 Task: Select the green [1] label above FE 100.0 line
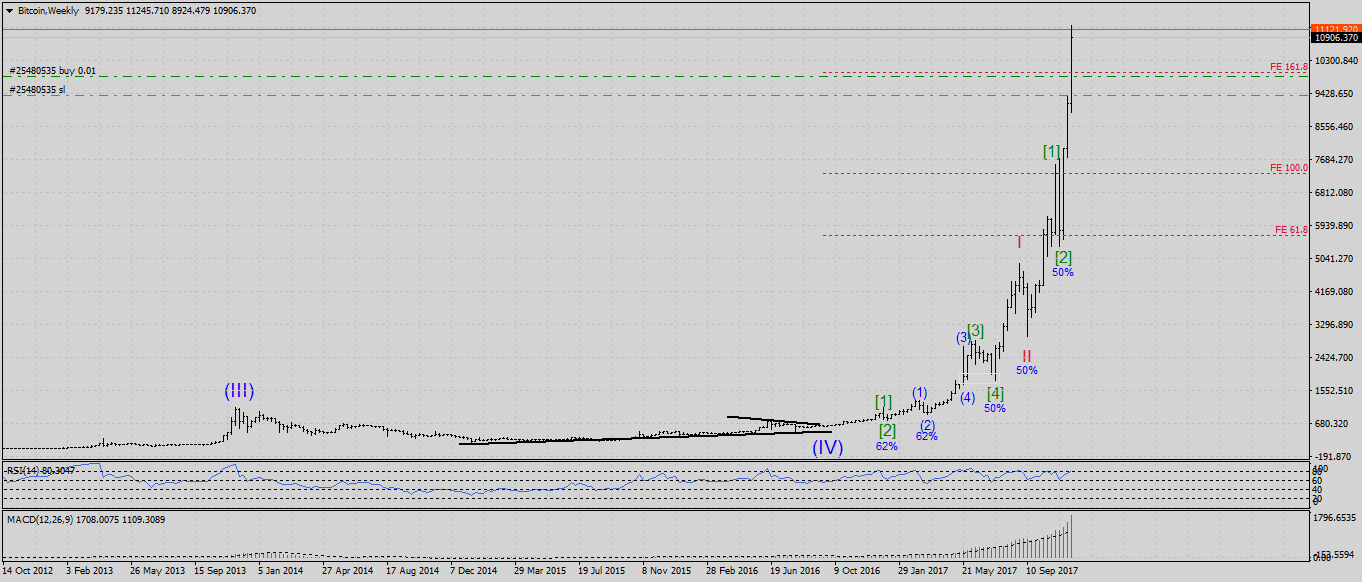pos(1052,152)
